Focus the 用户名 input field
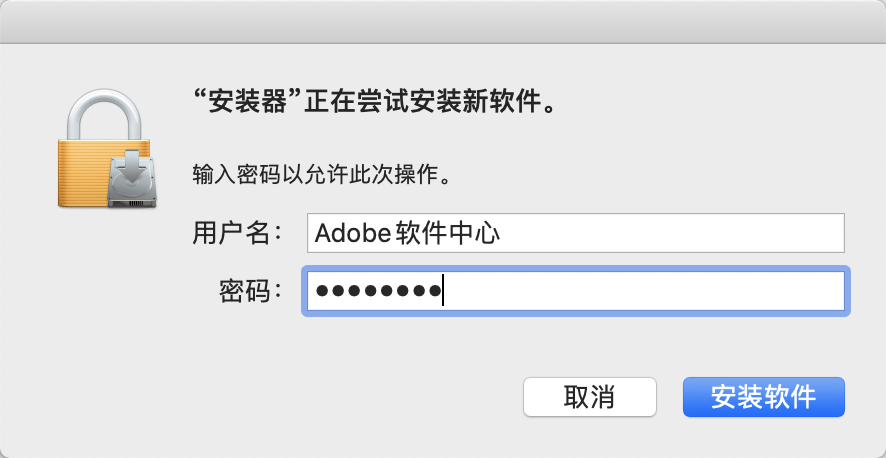The width and height of the screenshot is (886, 458). (575, 233)
